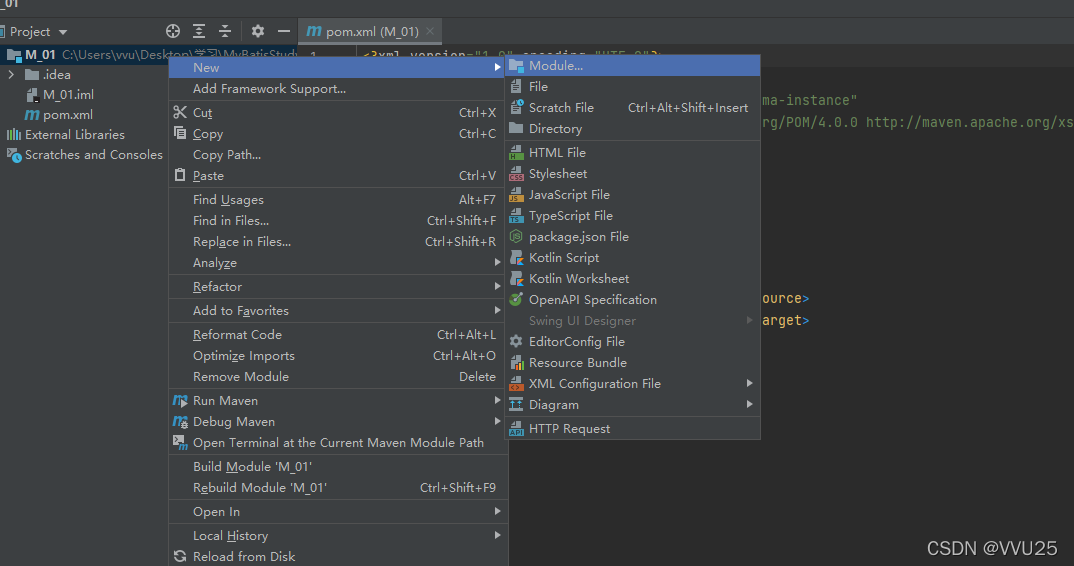Screen dimensions: 1074x566
Task: Click the Reload from Disk icon
Action: click(x=180, y=556)
